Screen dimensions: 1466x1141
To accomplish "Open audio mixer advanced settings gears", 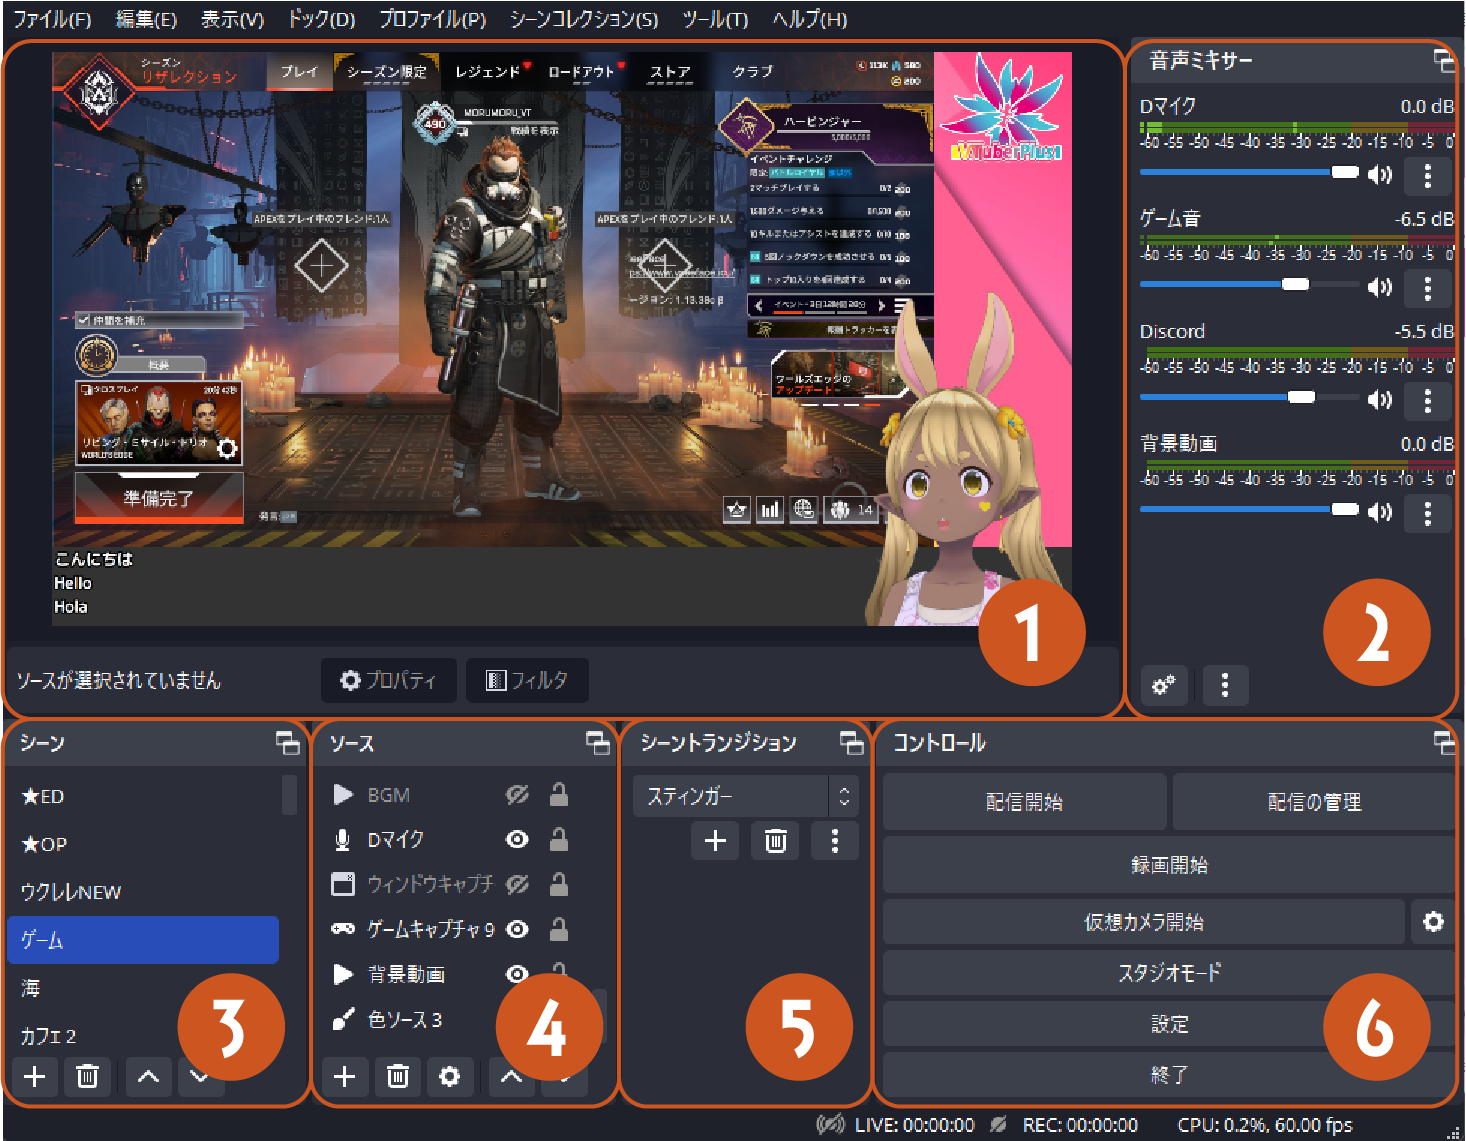I will [1164, 686].
